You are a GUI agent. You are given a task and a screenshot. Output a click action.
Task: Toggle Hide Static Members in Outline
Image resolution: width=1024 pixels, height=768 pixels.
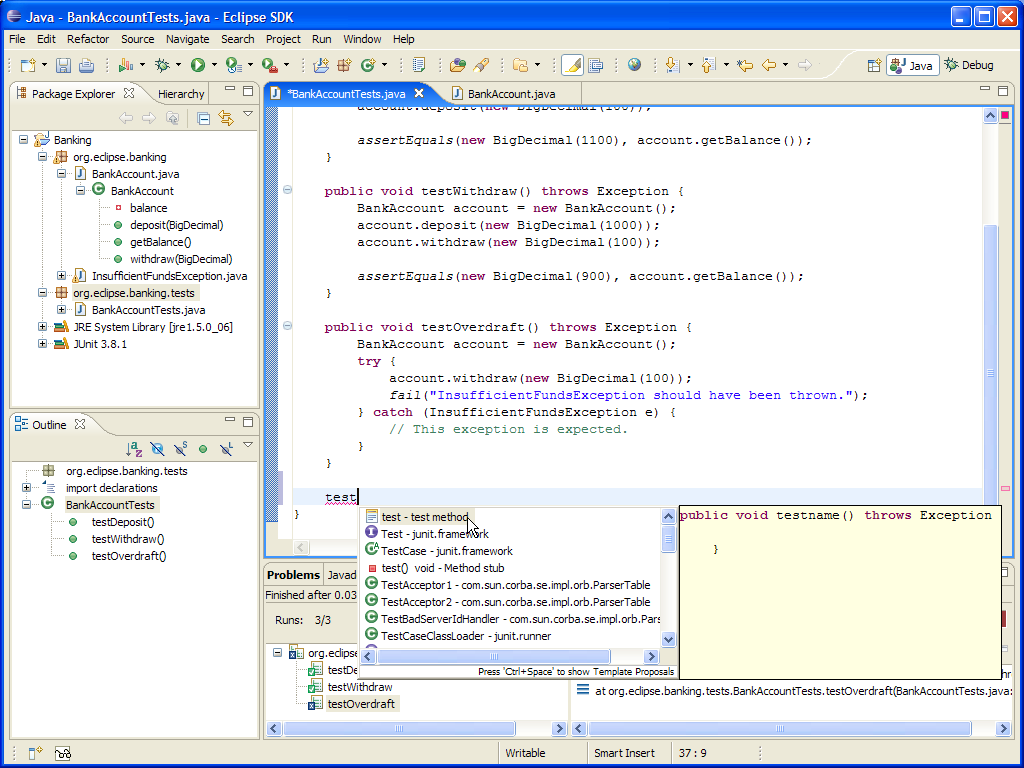(x=180, y=449)
